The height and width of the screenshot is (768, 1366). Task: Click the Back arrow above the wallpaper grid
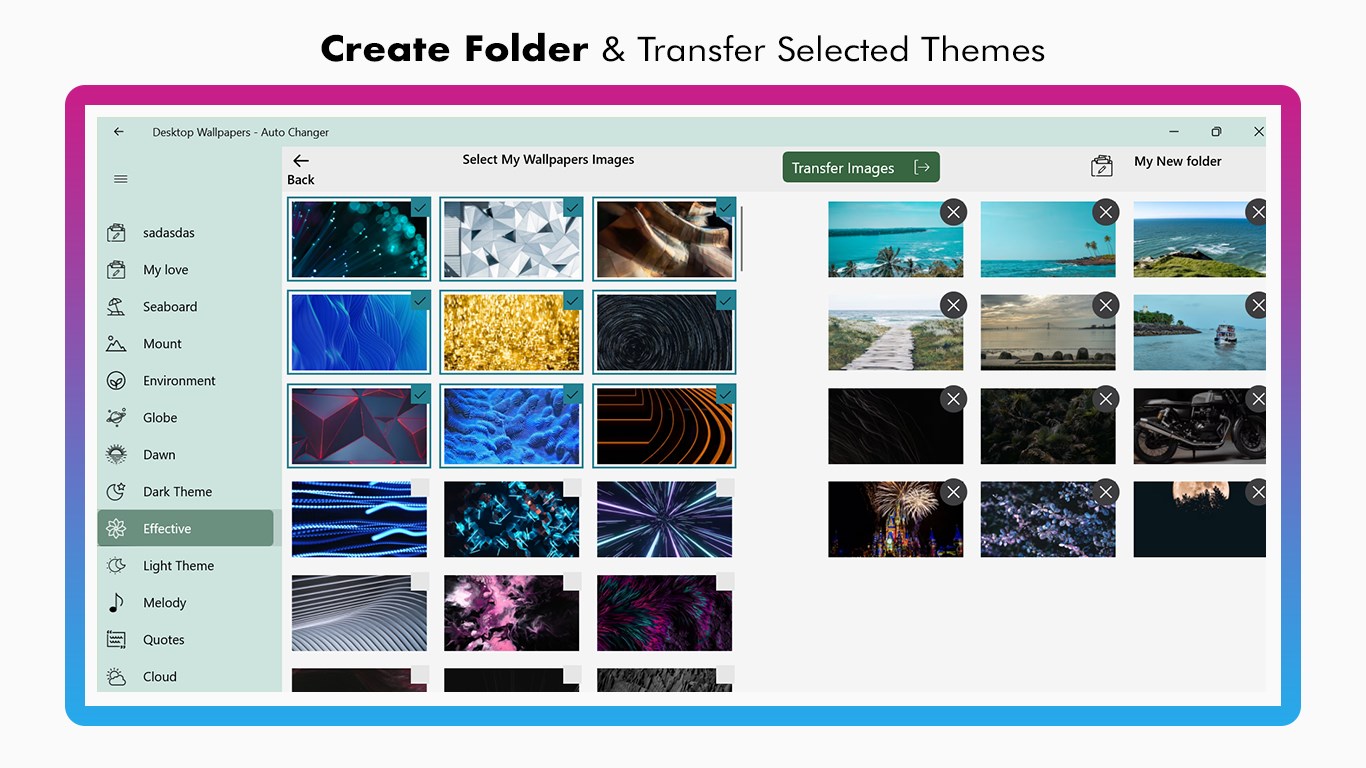coord(300,161)
